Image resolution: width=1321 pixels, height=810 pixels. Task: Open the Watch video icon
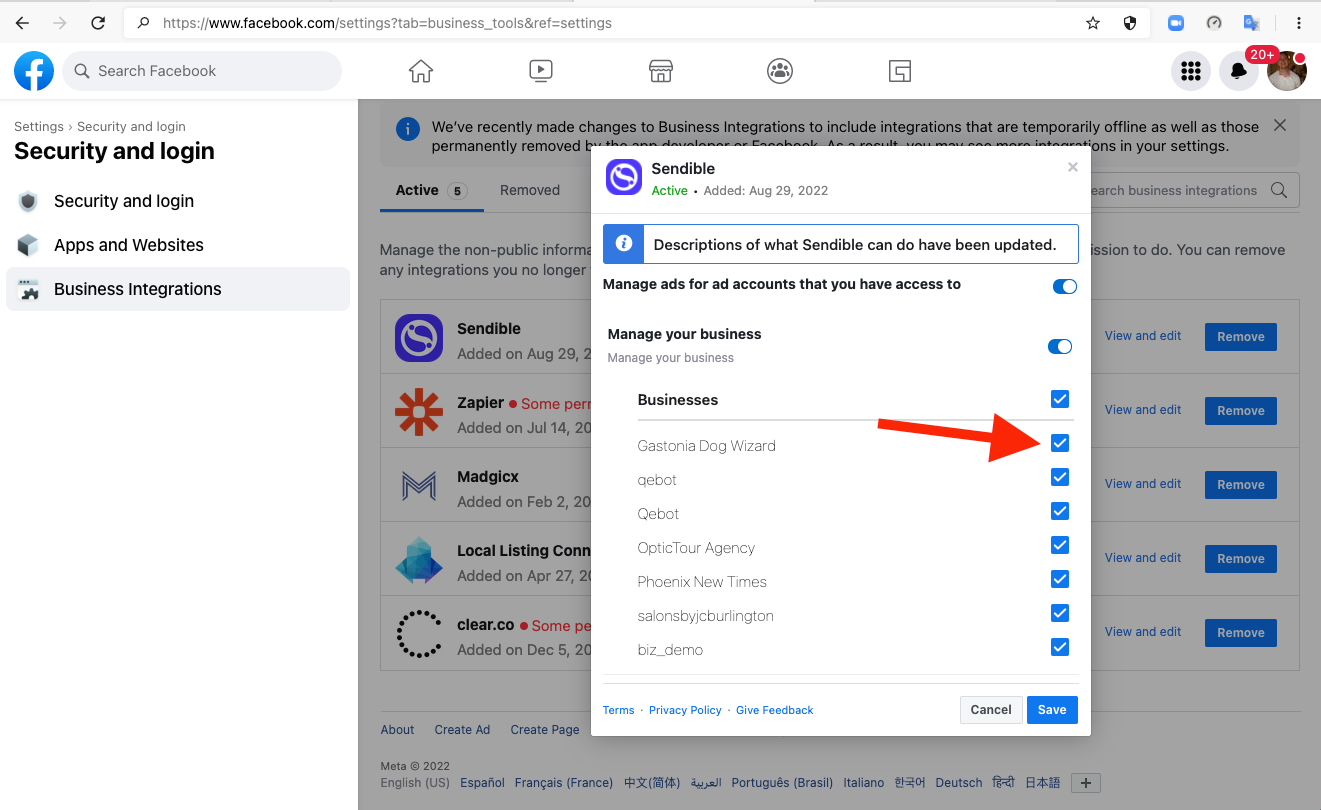pos(540,71)
